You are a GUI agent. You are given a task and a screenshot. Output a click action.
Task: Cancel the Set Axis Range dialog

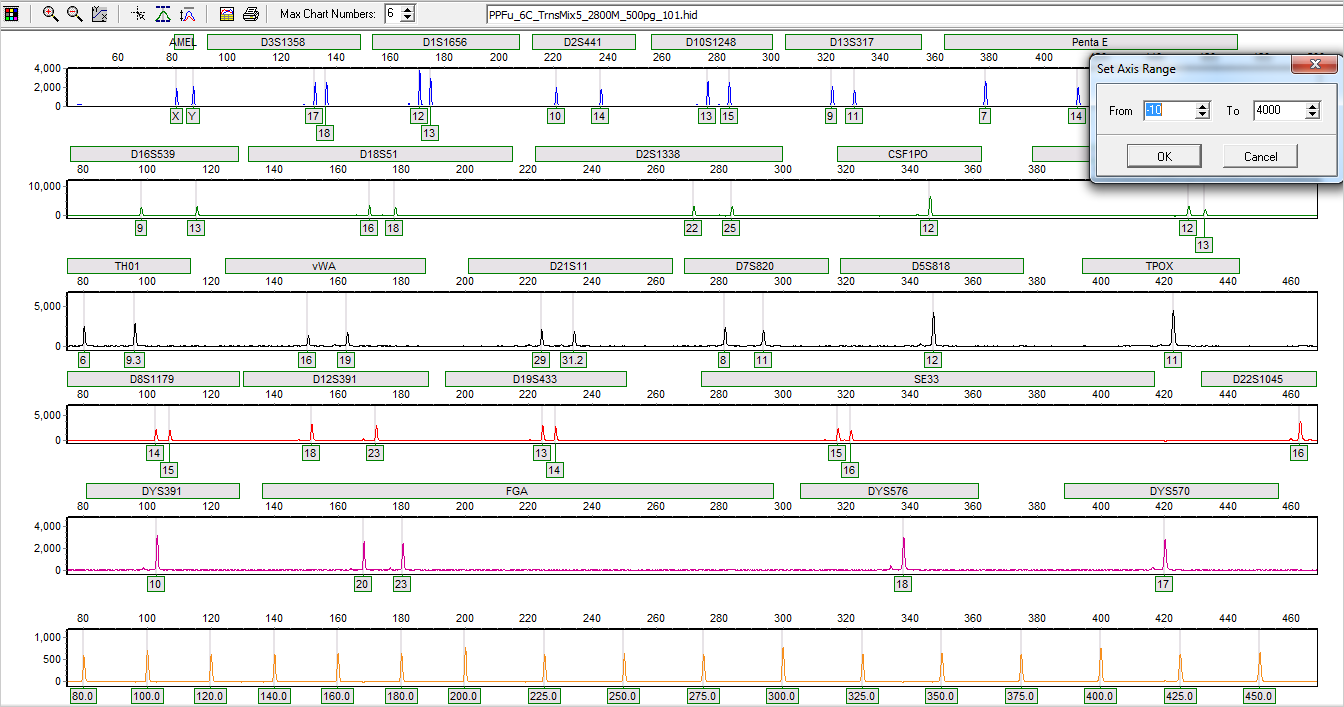tap(1260, 156)
